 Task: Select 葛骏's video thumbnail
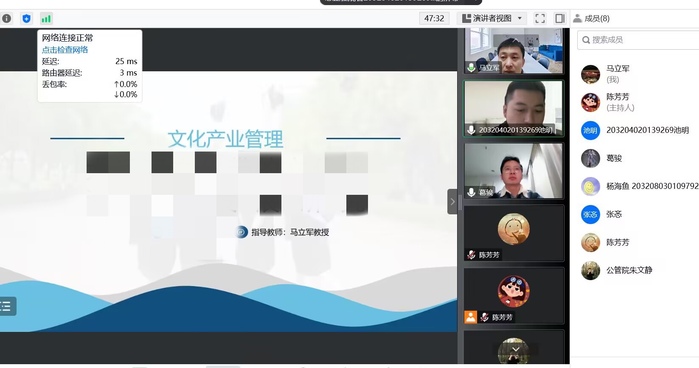pos(514,171)
